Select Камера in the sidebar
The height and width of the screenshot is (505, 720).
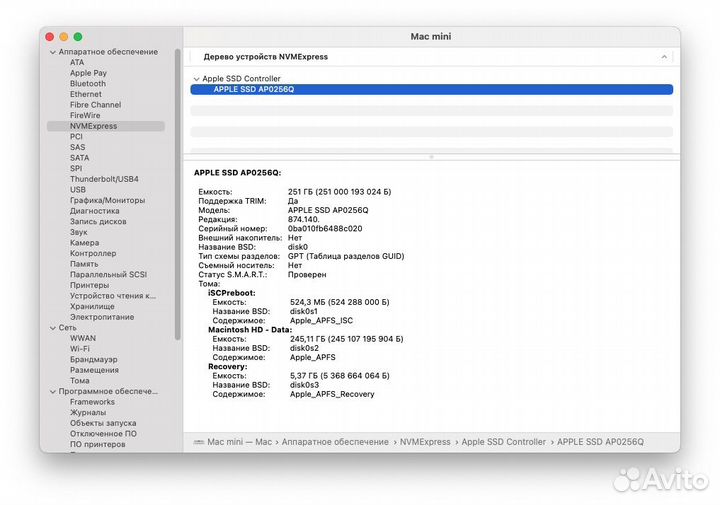click(x=84, y=242)
